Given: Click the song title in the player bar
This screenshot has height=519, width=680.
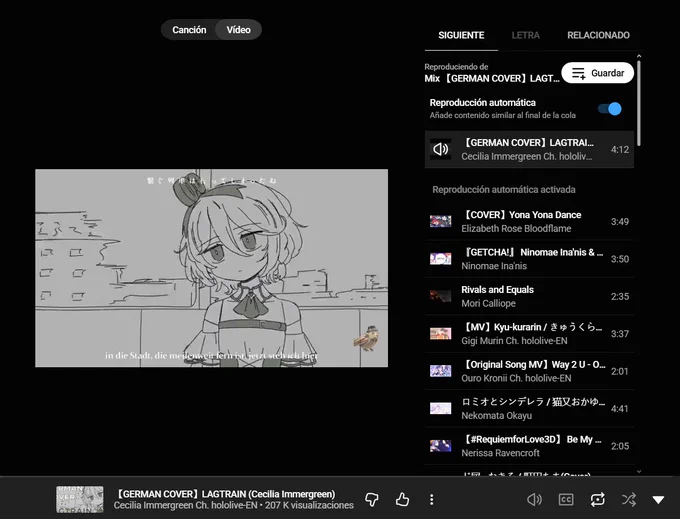Looking at the screenshot, I should click(x=225, y=494).
